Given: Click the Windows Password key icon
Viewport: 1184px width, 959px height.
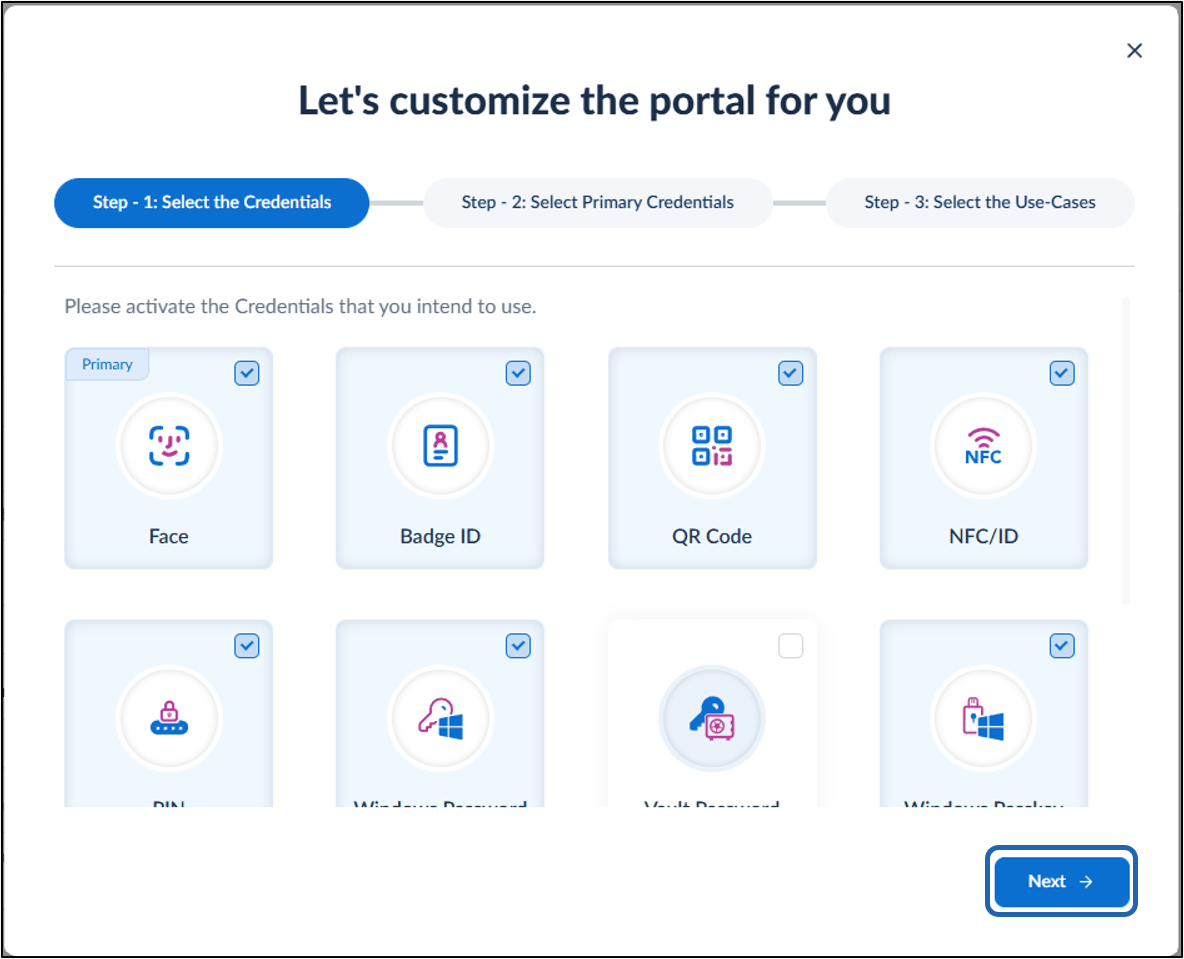Looking at the screenshot, I should (440, 717).
